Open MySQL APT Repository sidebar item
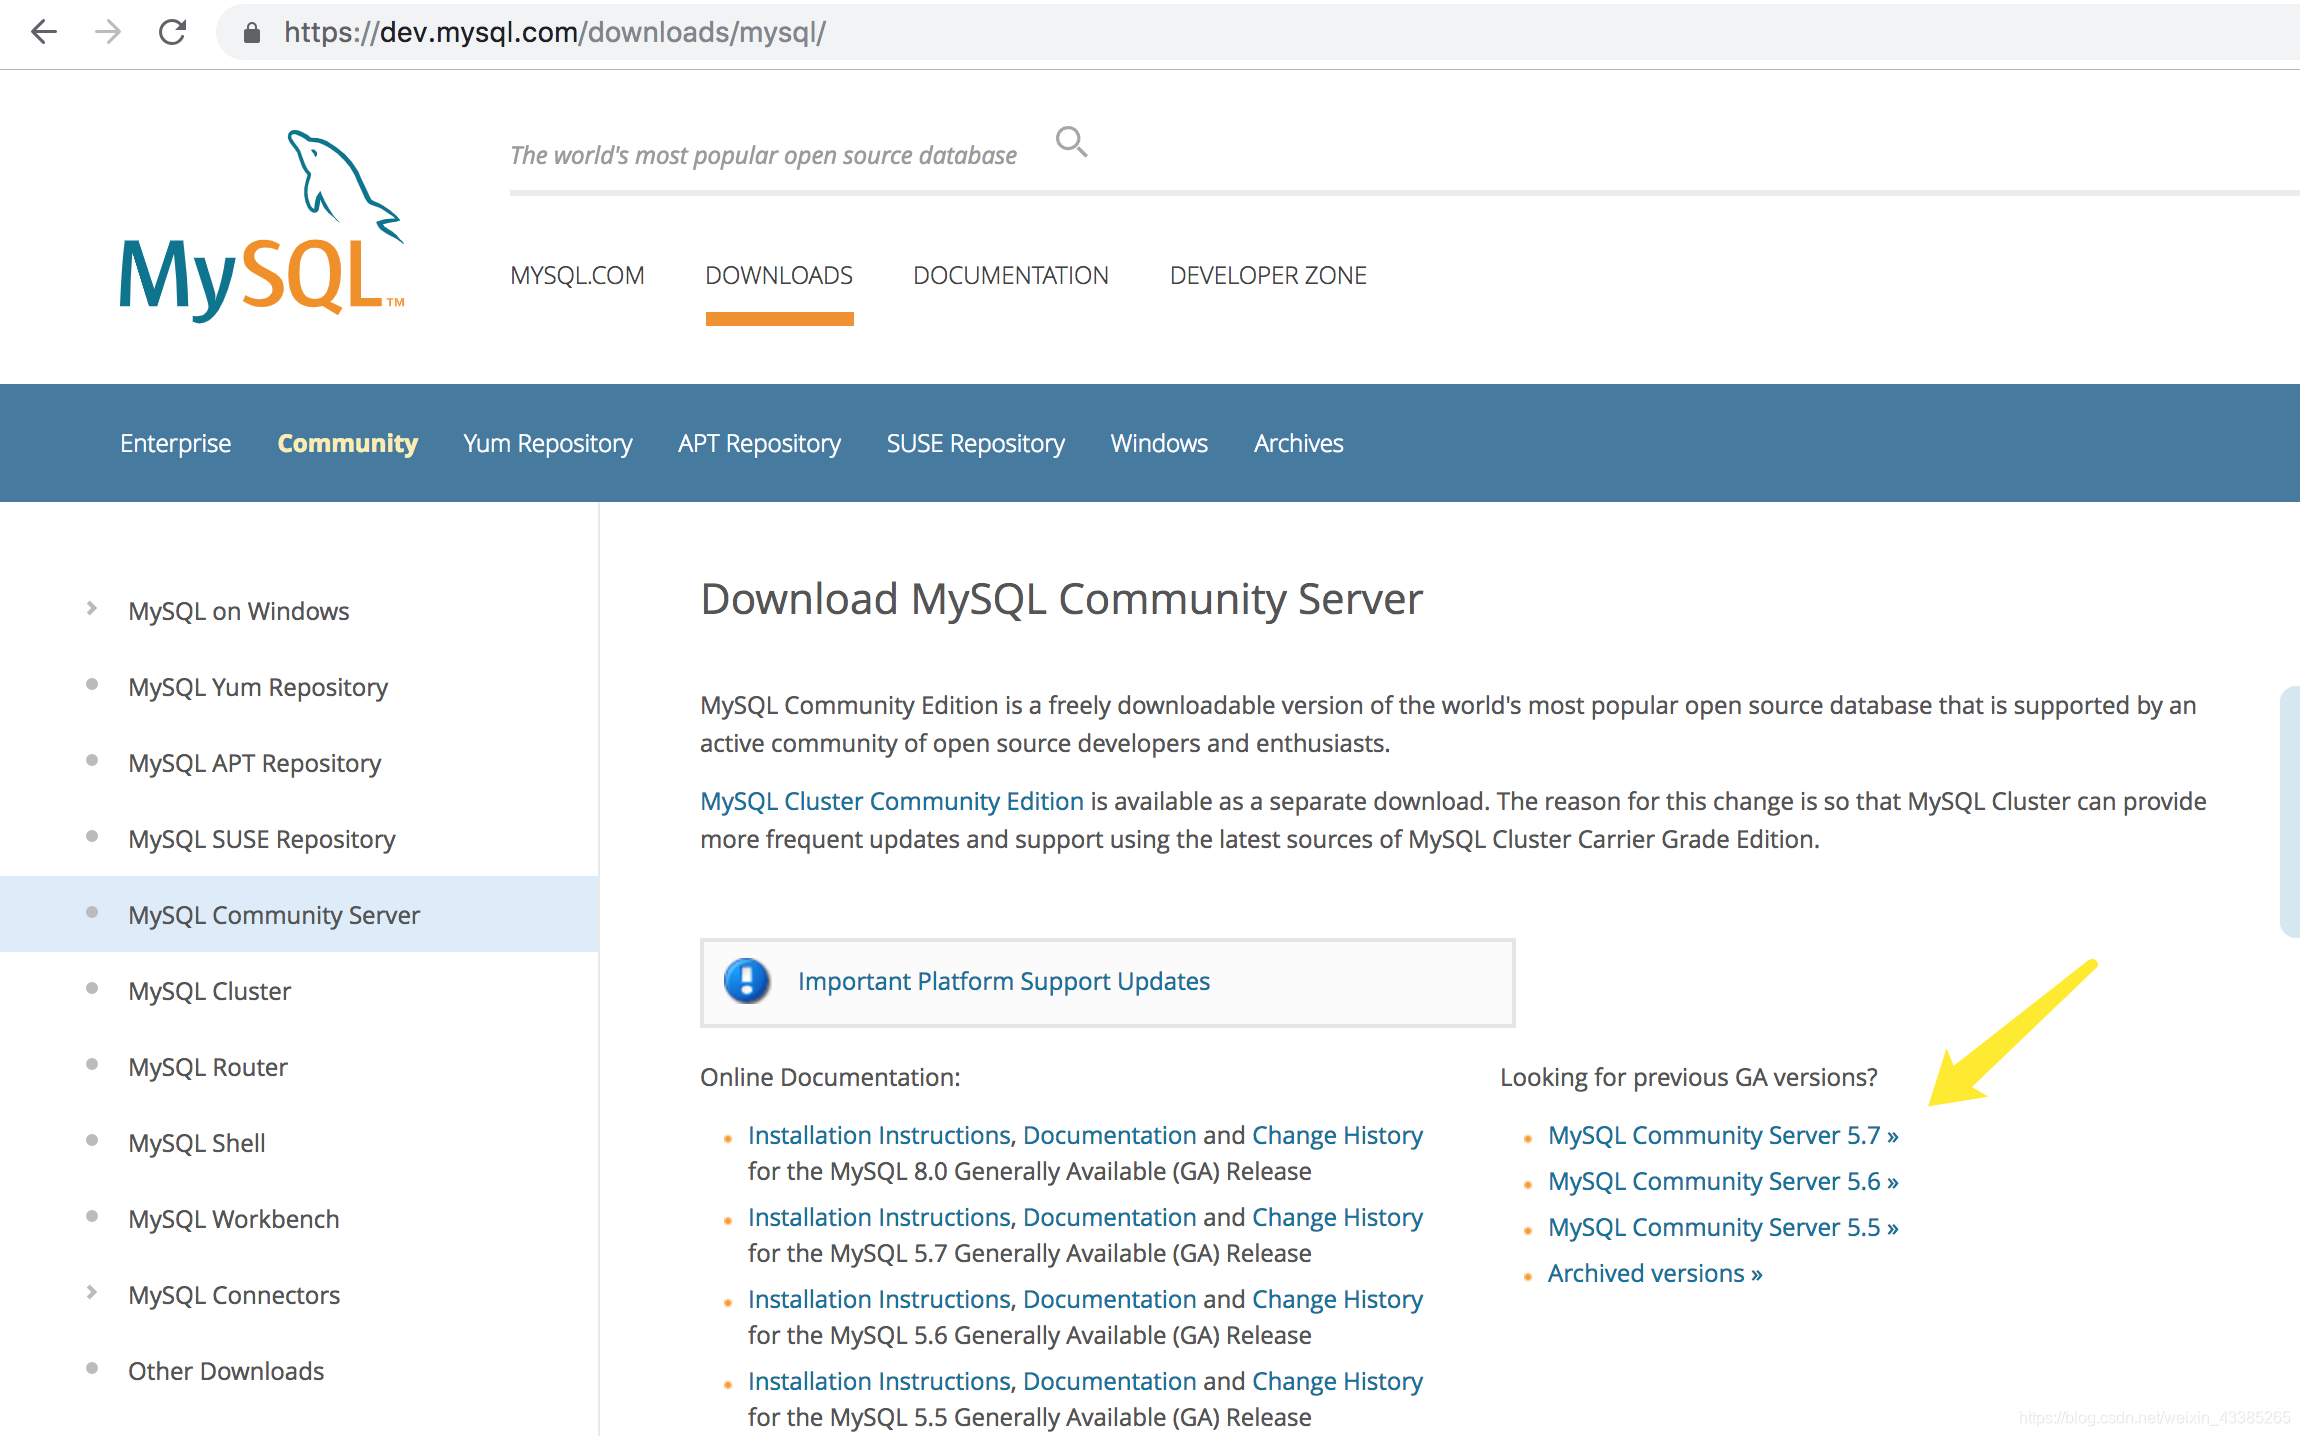Viewport: 2300px width, 1436px height. click(254, 763)
